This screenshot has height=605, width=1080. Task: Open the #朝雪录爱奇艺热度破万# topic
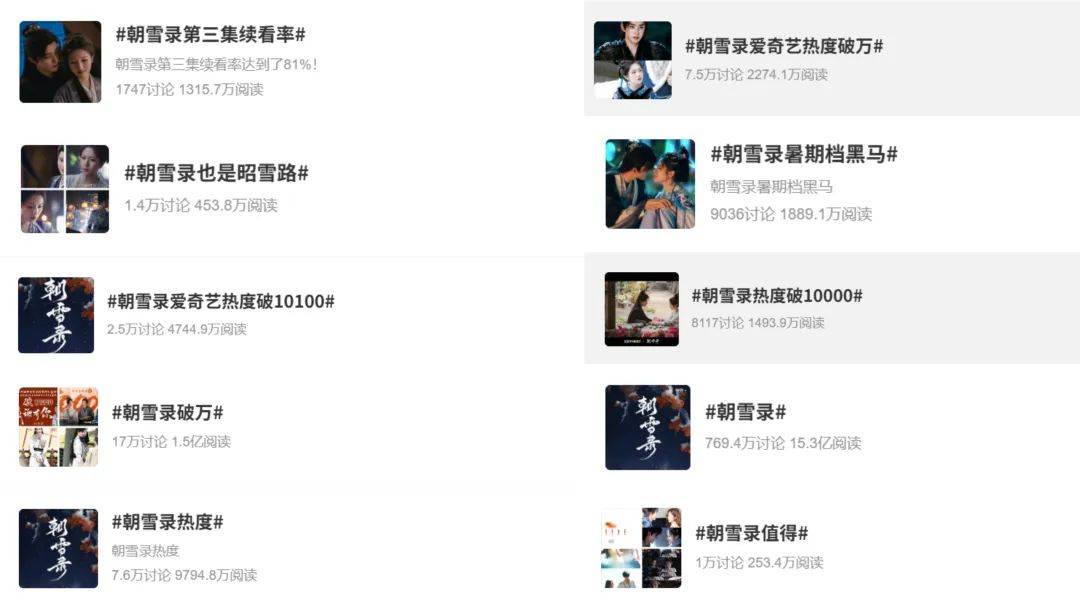pyautogui.click(x=784, y=46)
